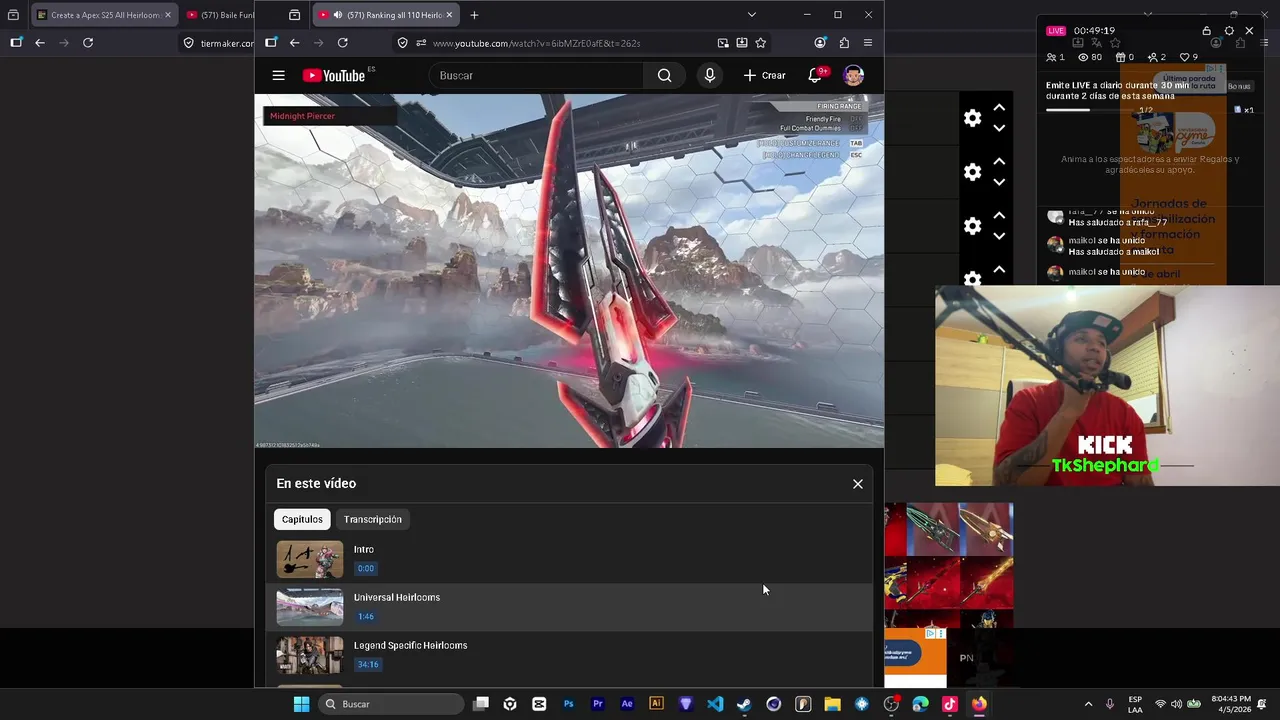The width and height of the screenshot is (1280, 720).
Task: Go back in the YouTube browser window
Action: click(295, 43)
